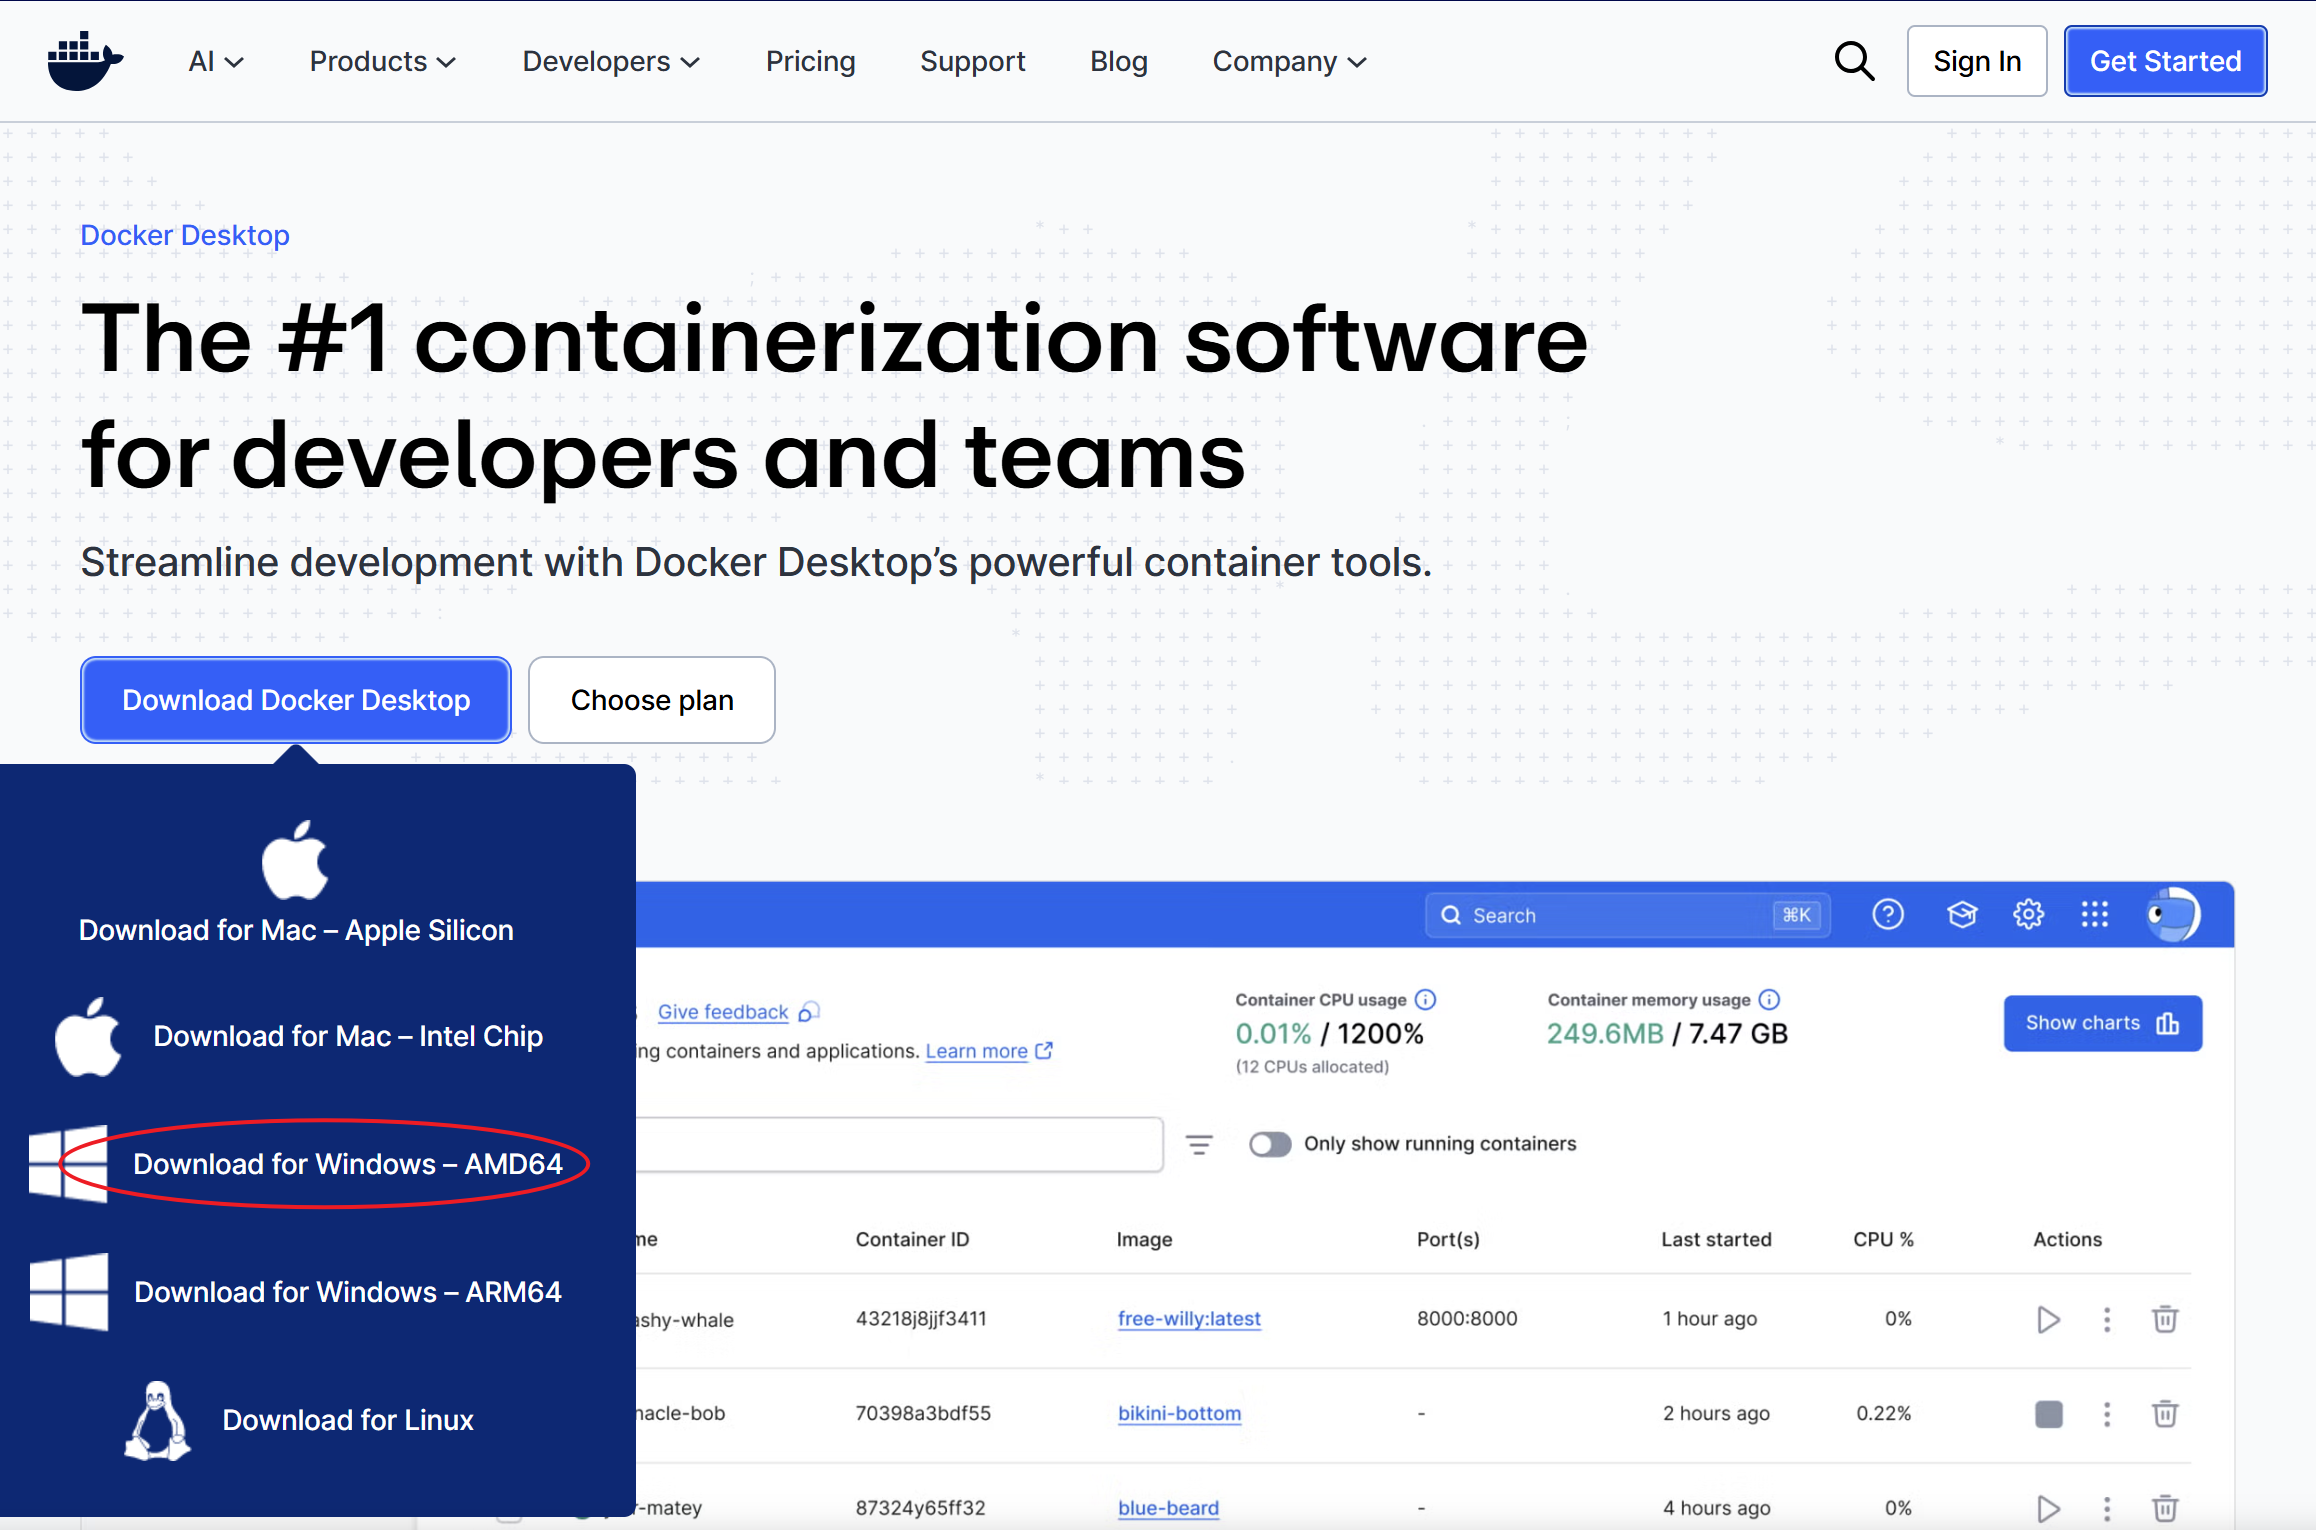Expand the Products dropdown menu
Screen dimensions: 2316x1530
tap(382, 62)
